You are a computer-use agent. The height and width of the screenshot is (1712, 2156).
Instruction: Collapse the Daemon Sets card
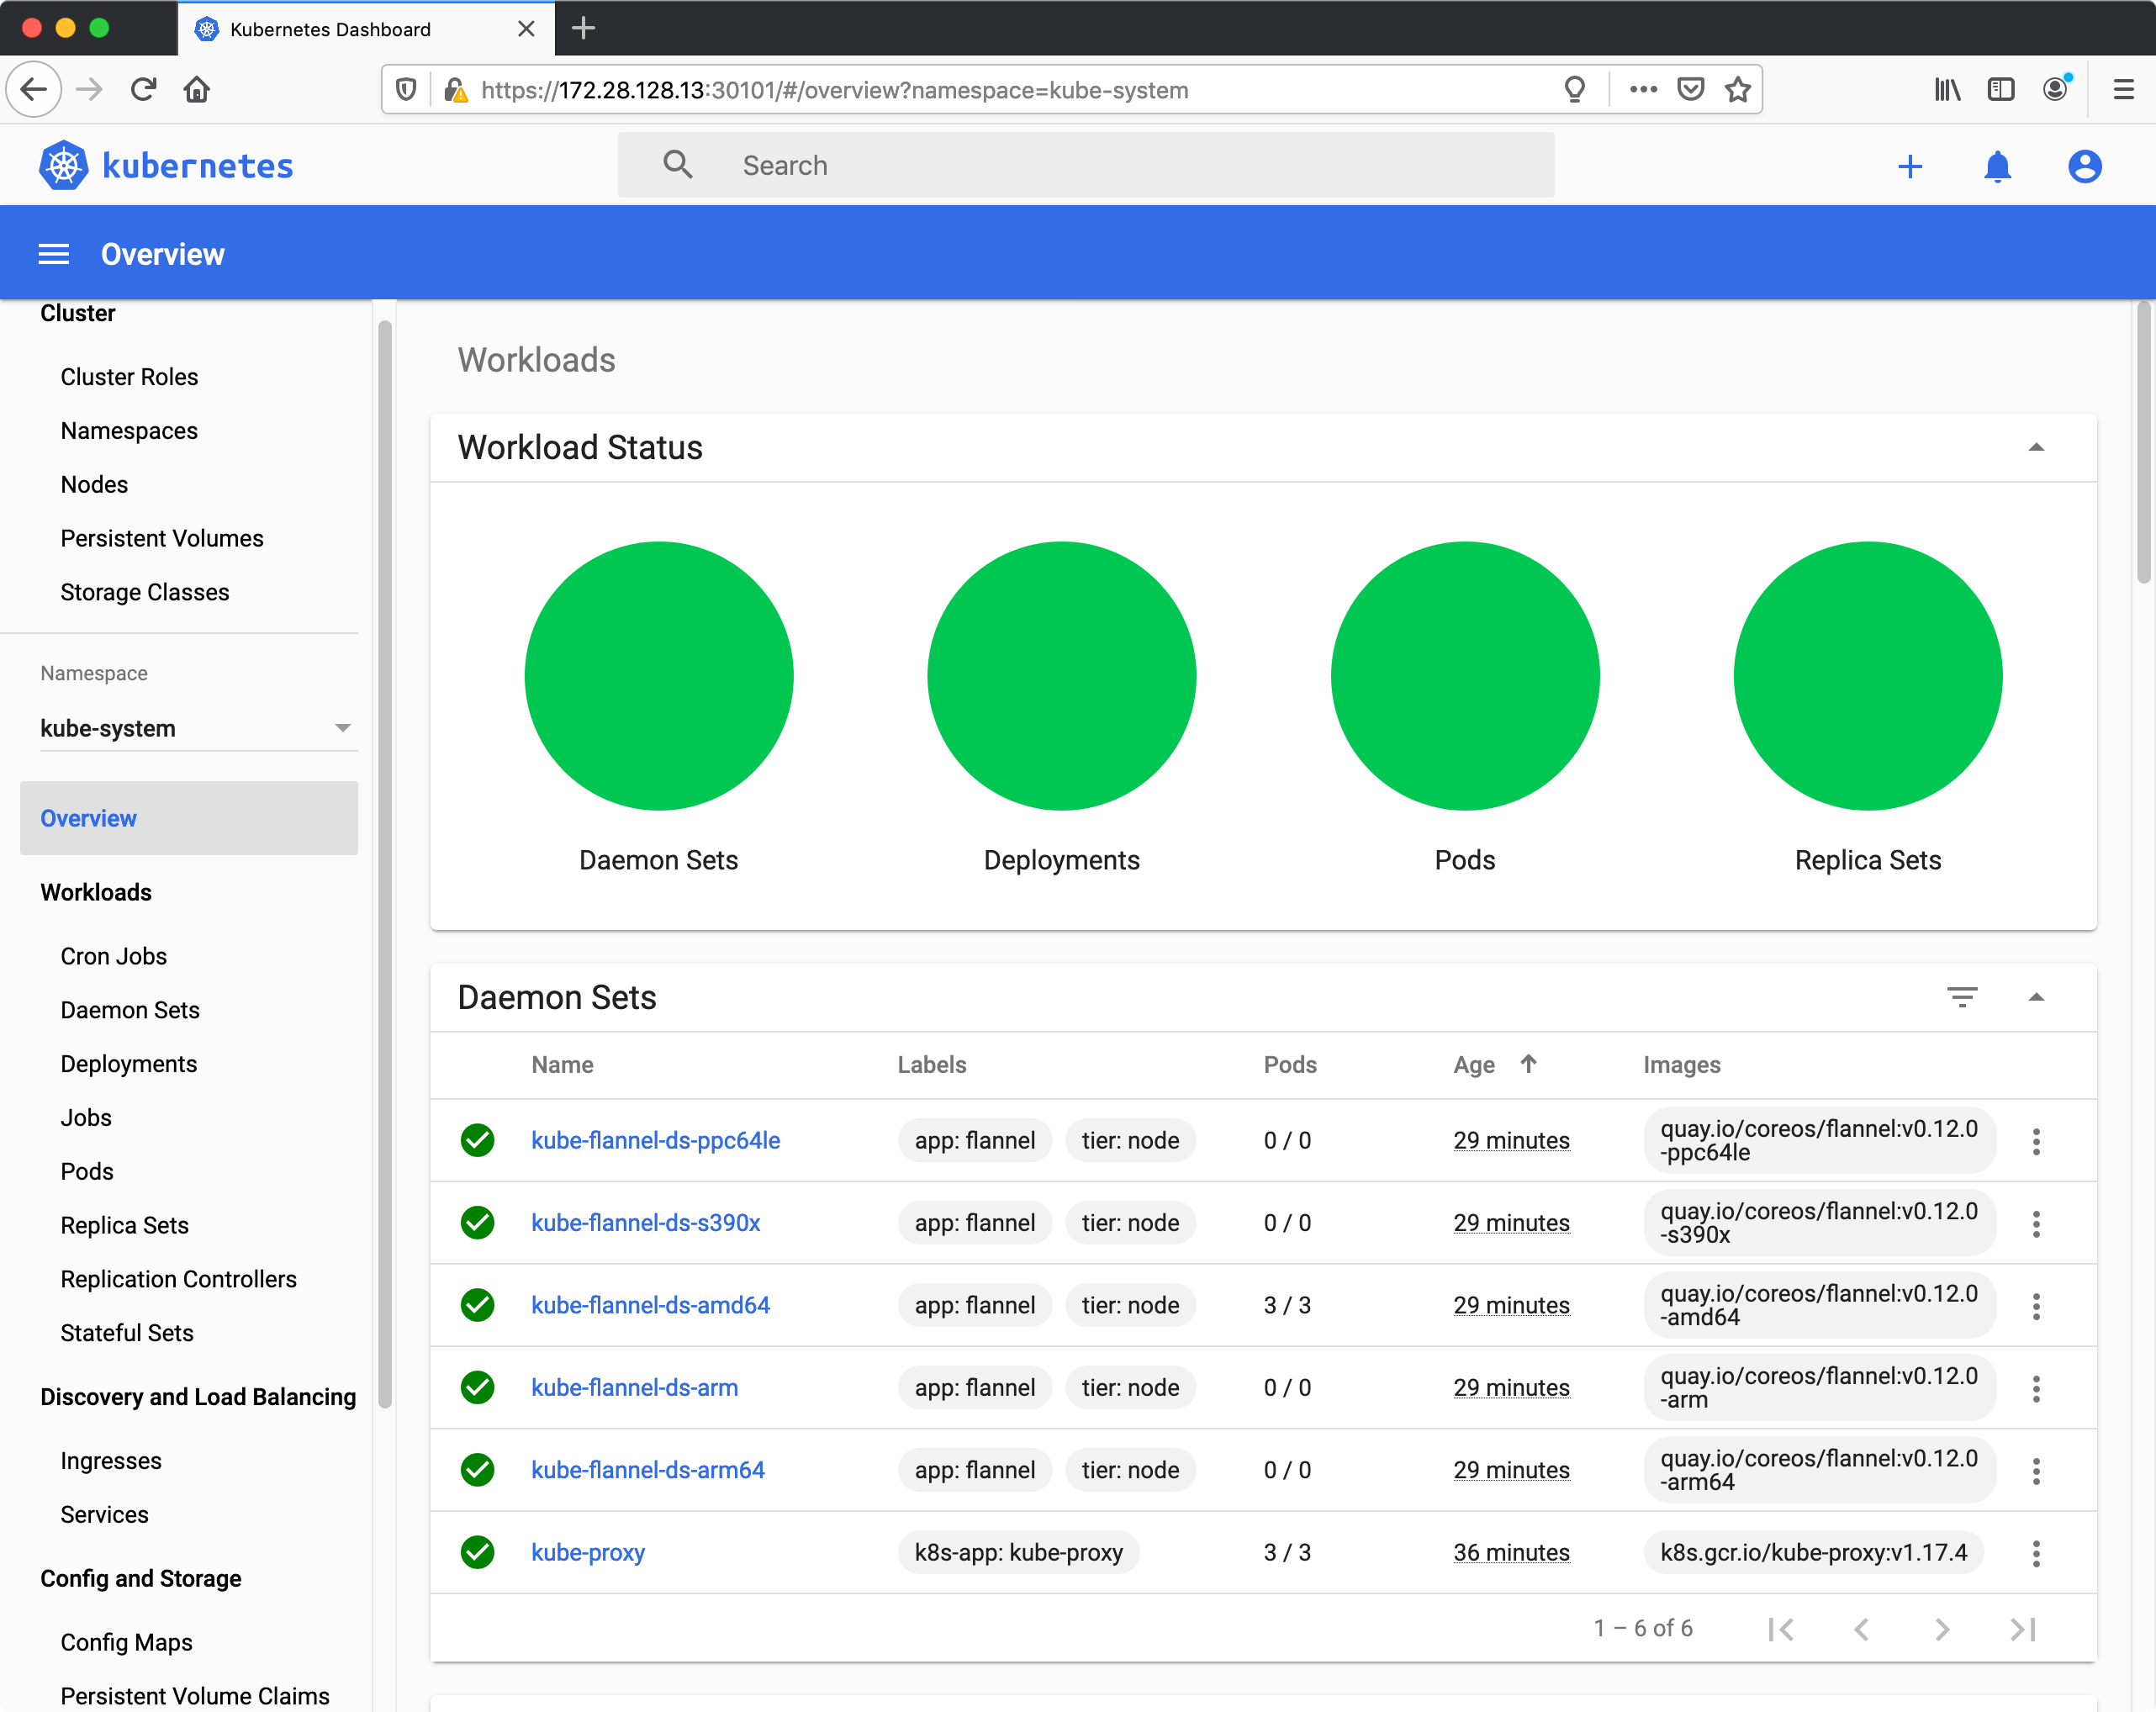(x=2035, y=996)
